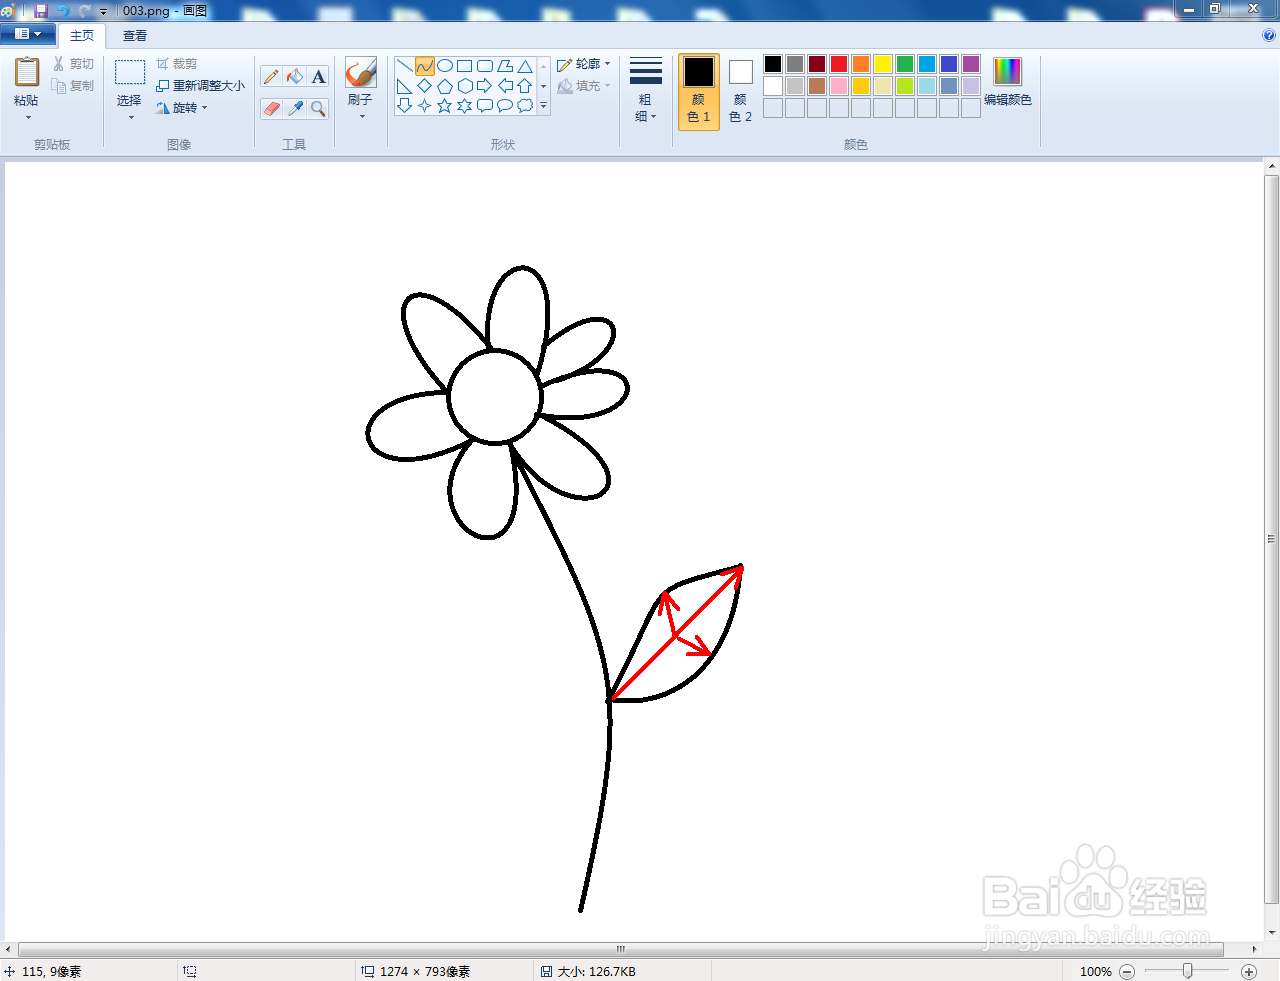
Task: Choose the Rounded rectangle shape
Action: pos(485,66)
